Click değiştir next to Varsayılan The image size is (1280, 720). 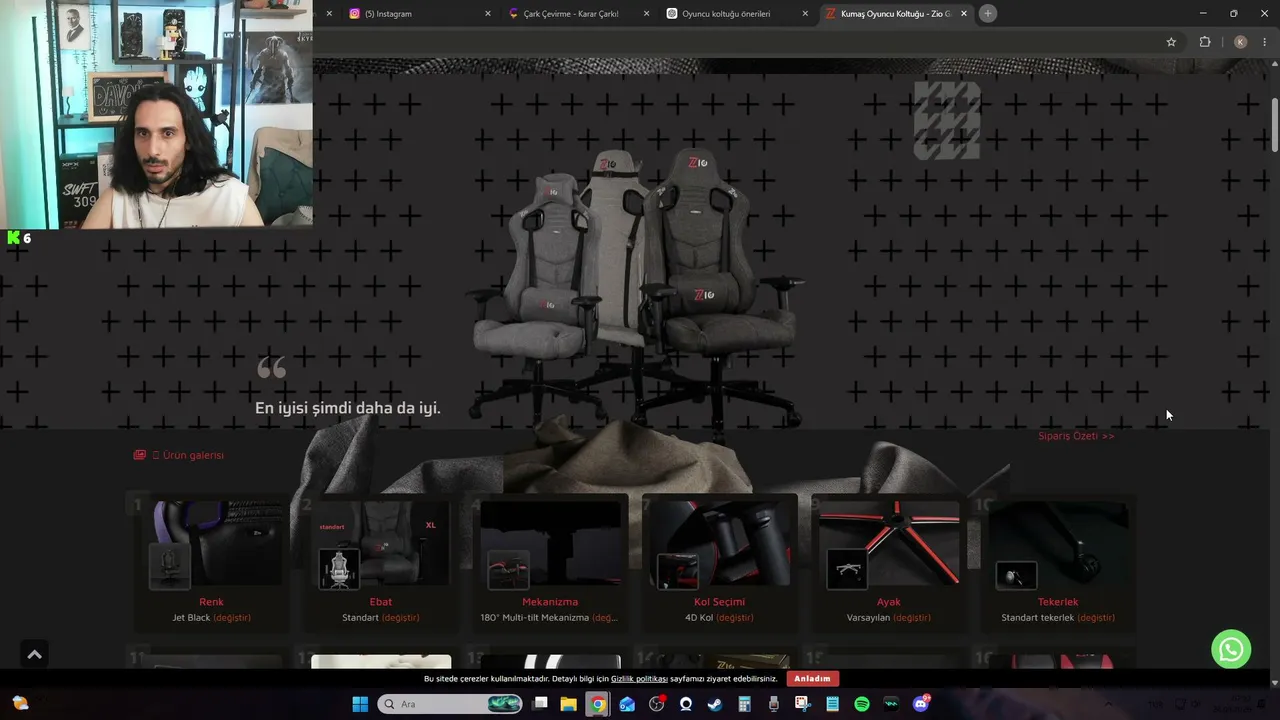point(912,618)
